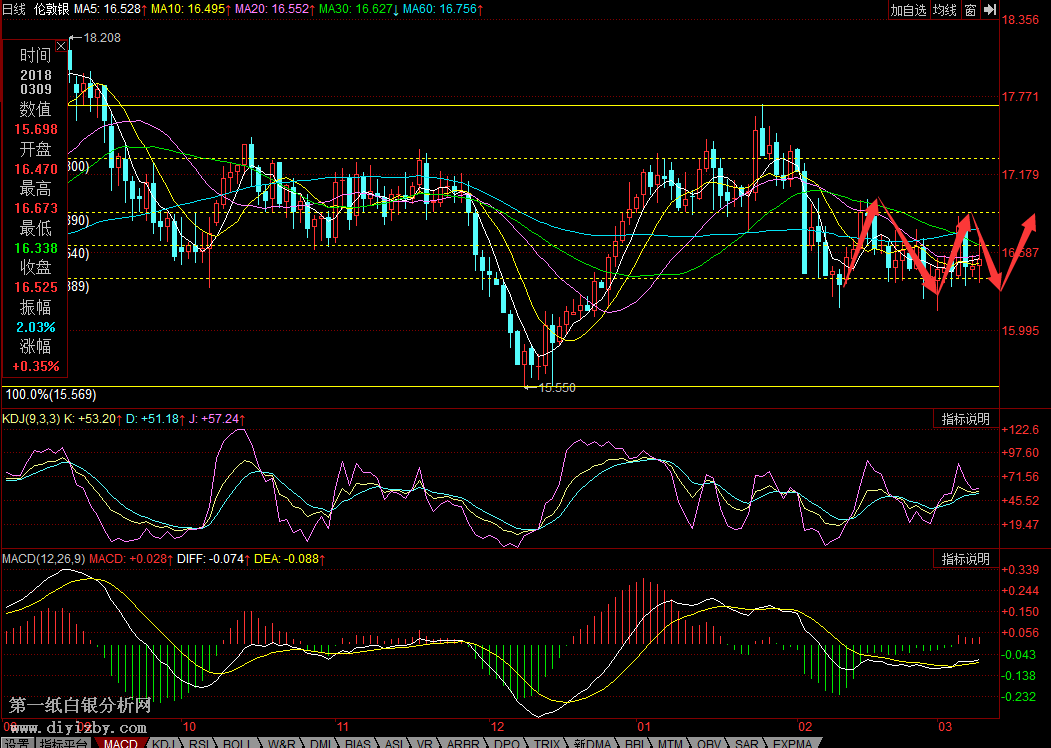The width and height of the screenshot is (1051, 748).
Task: Click the jump-to-end arrow icon
Action: pos(990,10)
